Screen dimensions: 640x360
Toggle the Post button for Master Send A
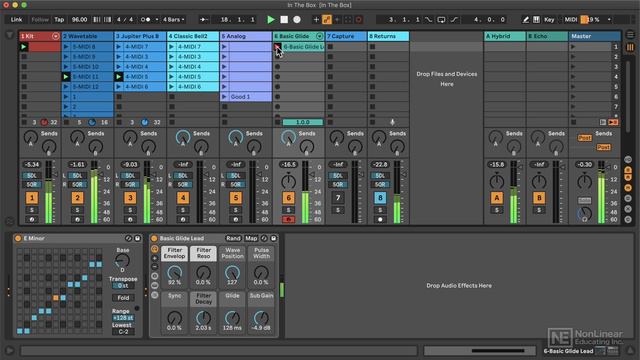click(x=584, y=138)
